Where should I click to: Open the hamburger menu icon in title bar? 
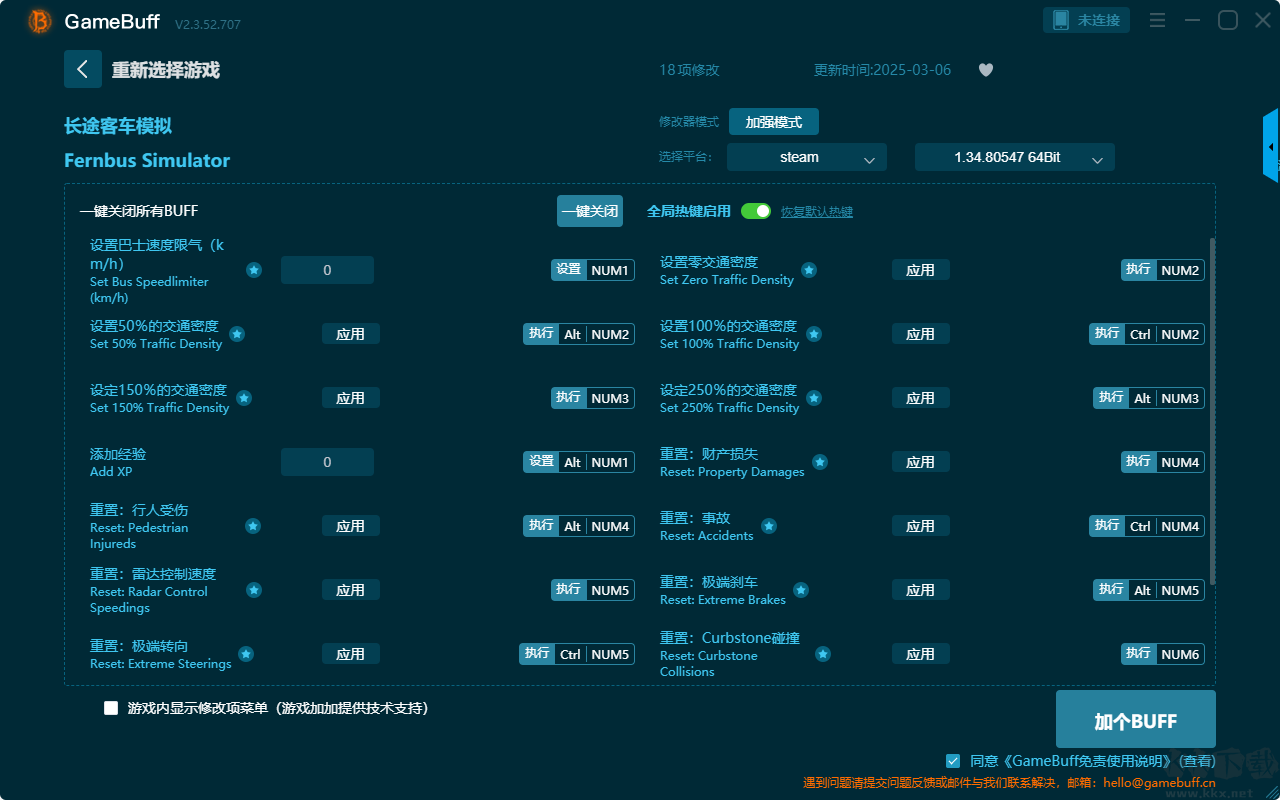(1157, 20)
